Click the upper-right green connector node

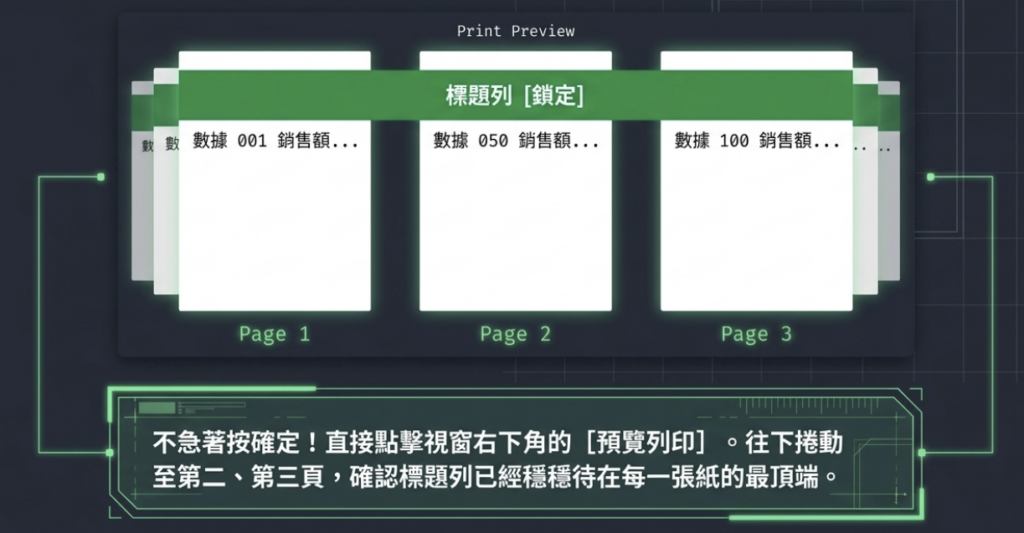point(930,177)
